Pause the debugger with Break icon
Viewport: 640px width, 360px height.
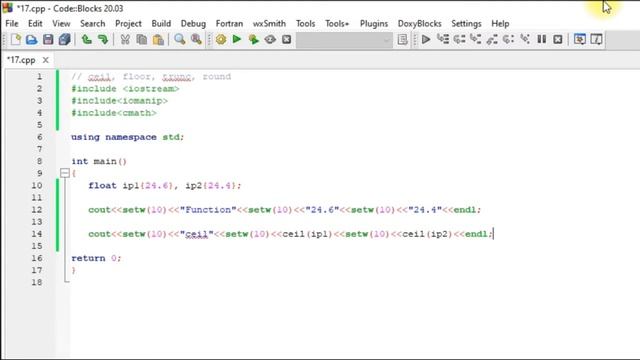tap(542, 40)
